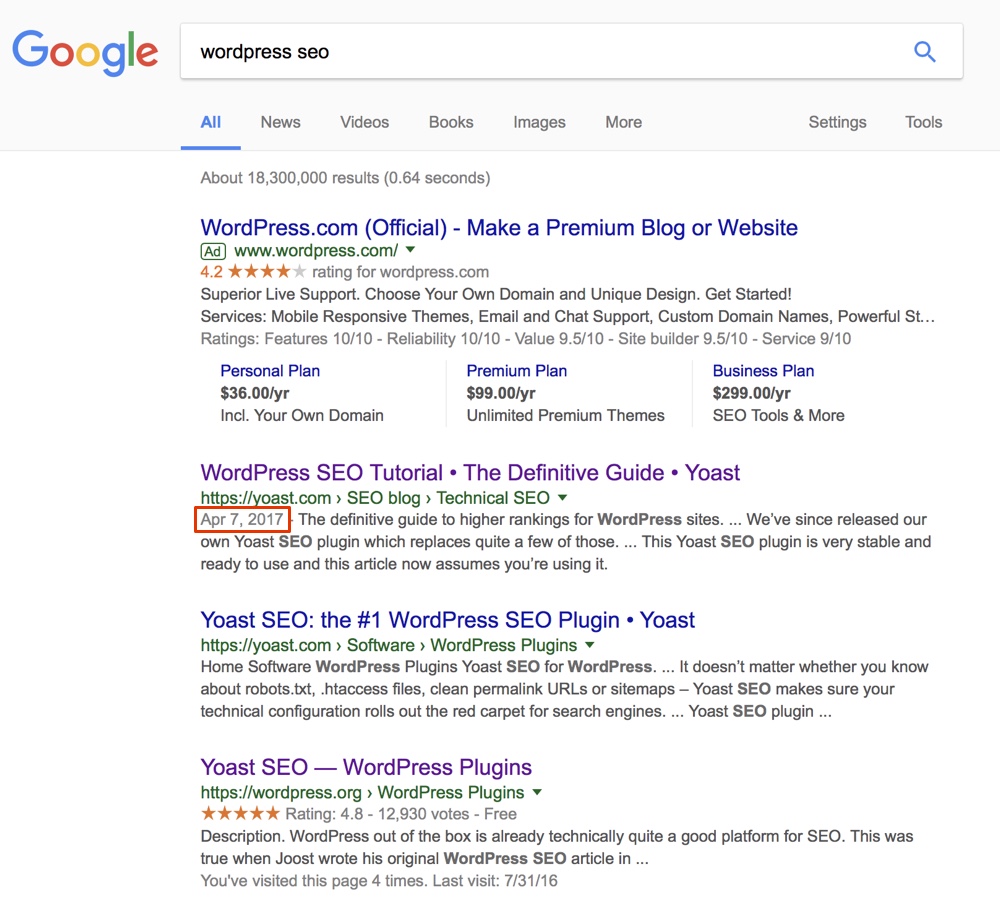Screen dimensions: 1000x910
Task: Open the More search menu
Action: coord(624,122)
